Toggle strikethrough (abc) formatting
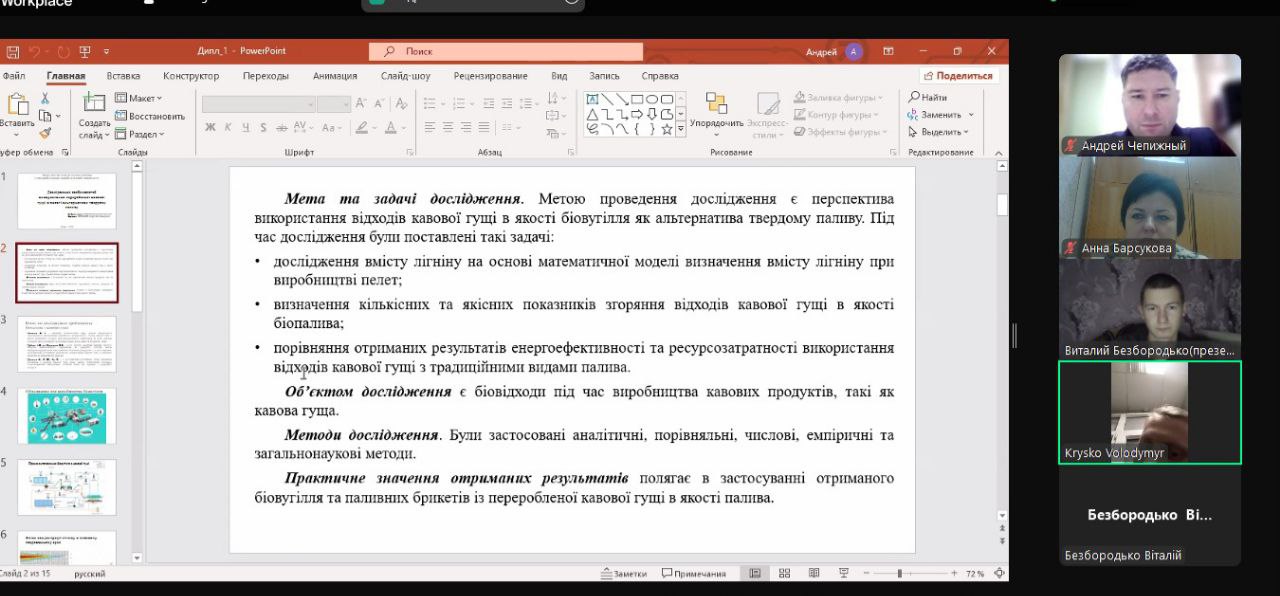This screenshot has width=1280, height=596. click(x=281, y=127)
